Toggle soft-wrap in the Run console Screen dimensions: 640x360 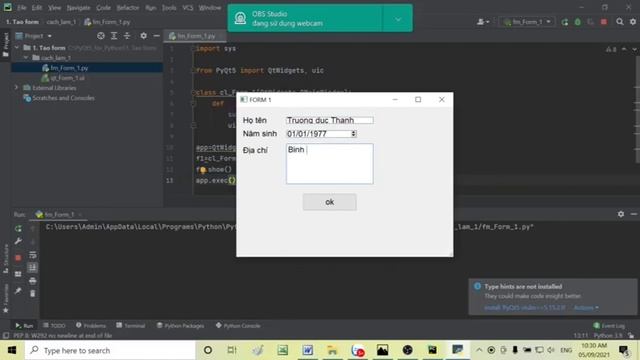point(33,255)
